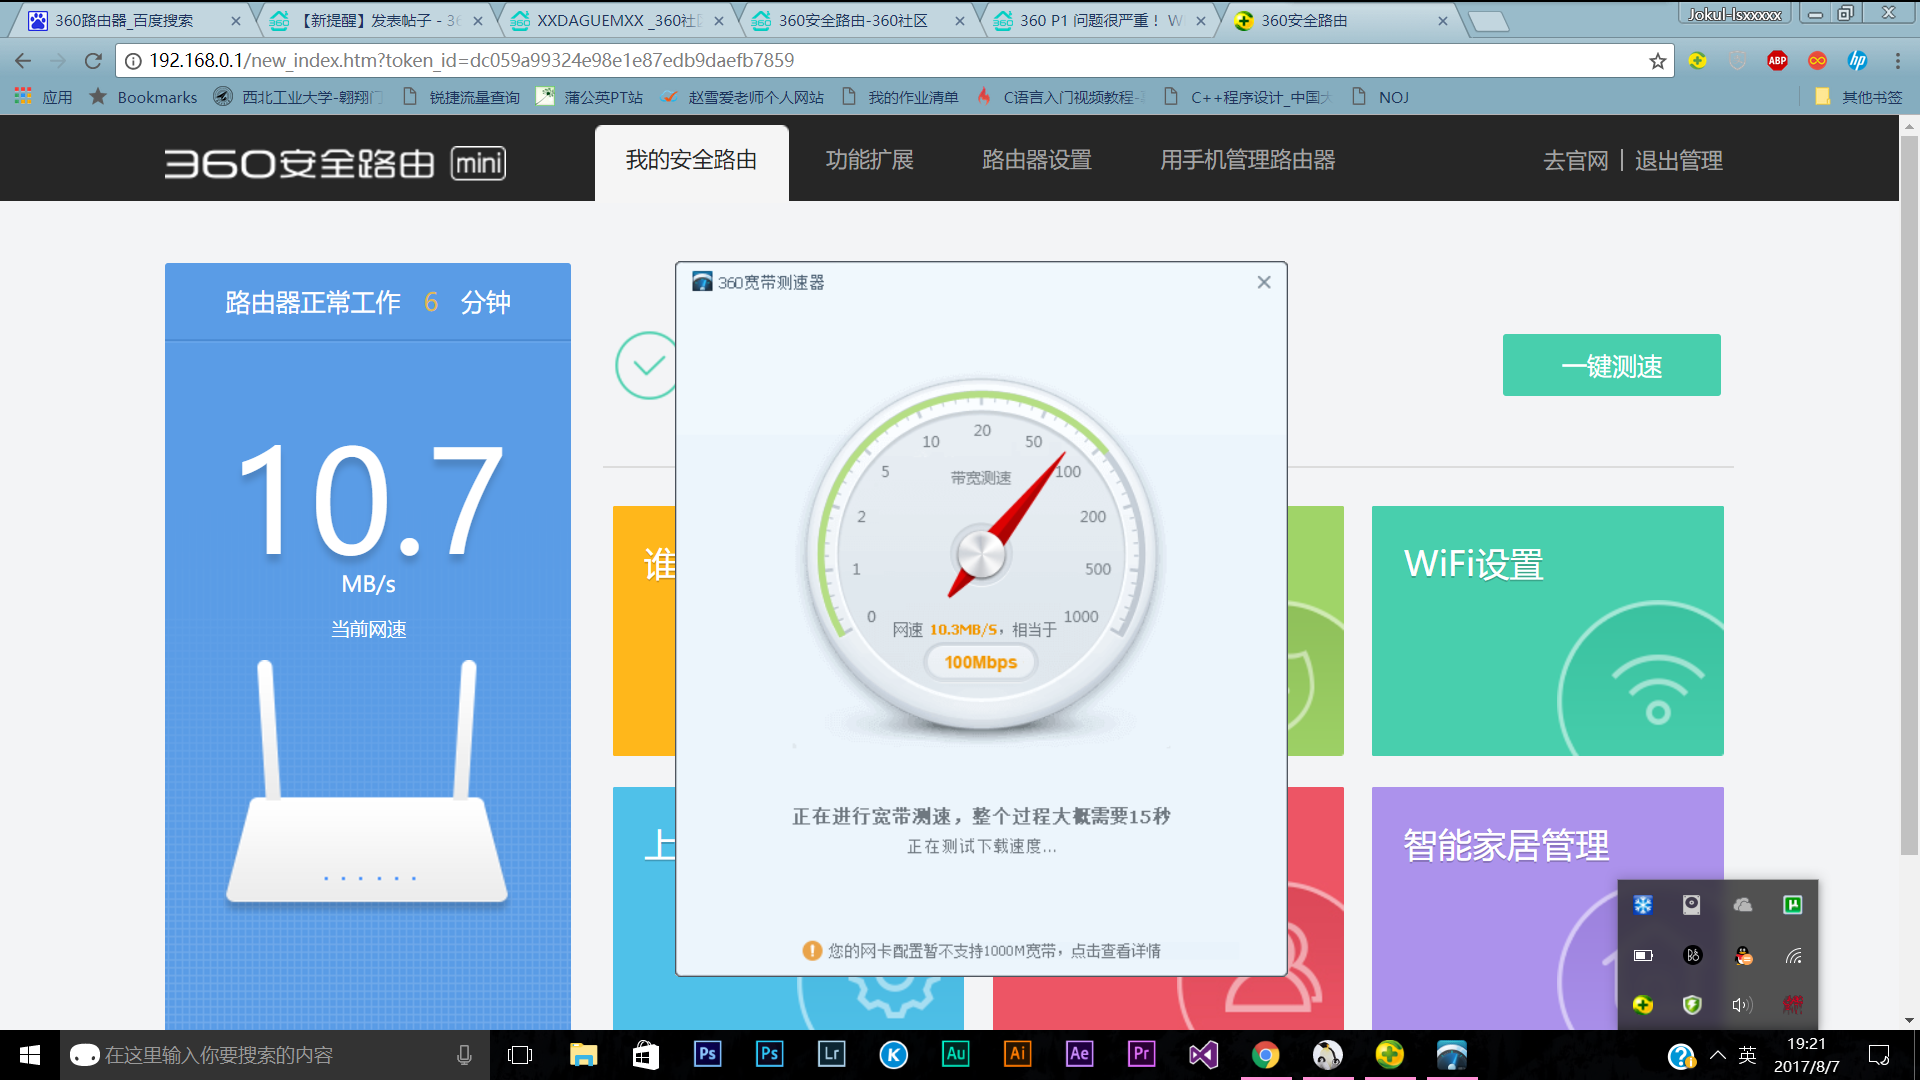1920x1080 pixels.
Task: Start a speed test with 一键测速
Action: 1611,365
